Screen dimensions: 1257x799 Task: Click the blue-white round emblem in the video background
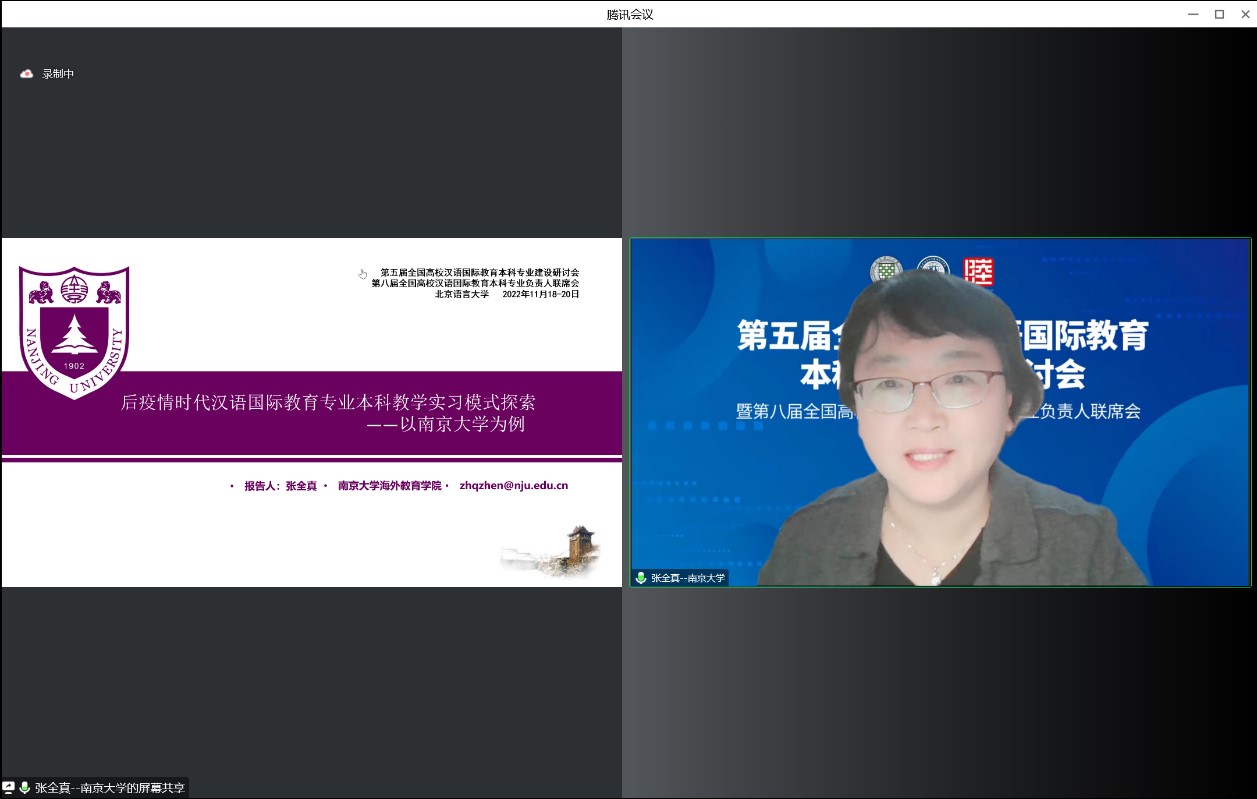(x=933, y=271)
